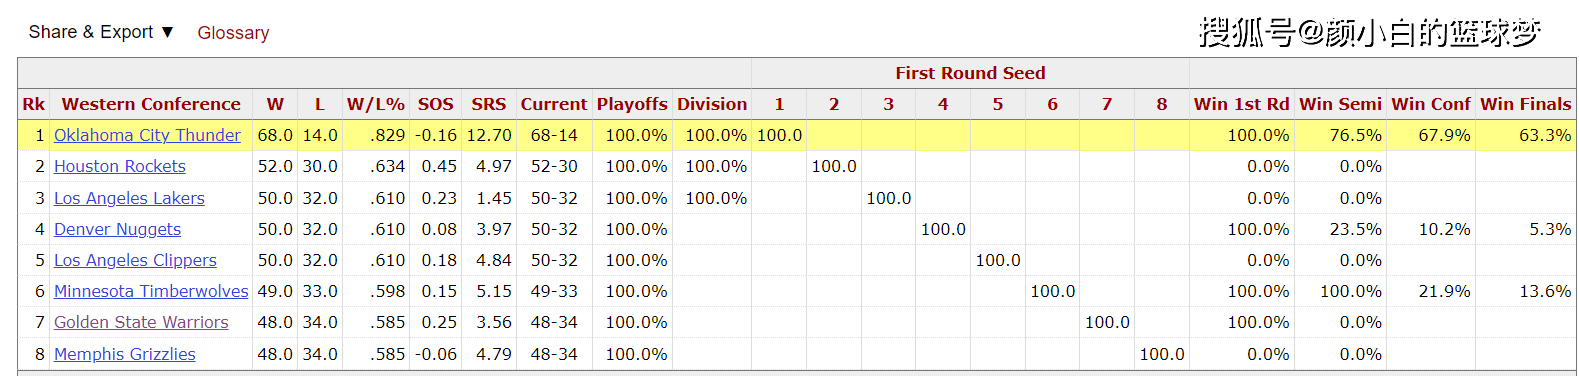This screenshot has height=376, width=1579.
Task: Open the Glossary link
Action: (x=233, y=33)
